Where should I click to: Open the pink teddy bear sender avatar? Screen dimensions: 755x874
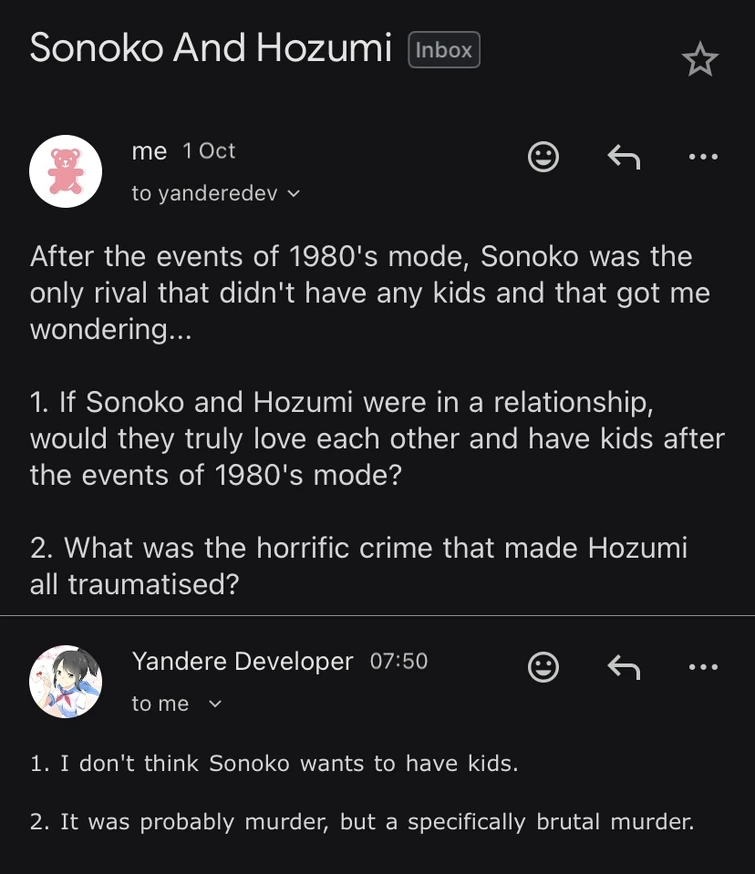point(66,171)
